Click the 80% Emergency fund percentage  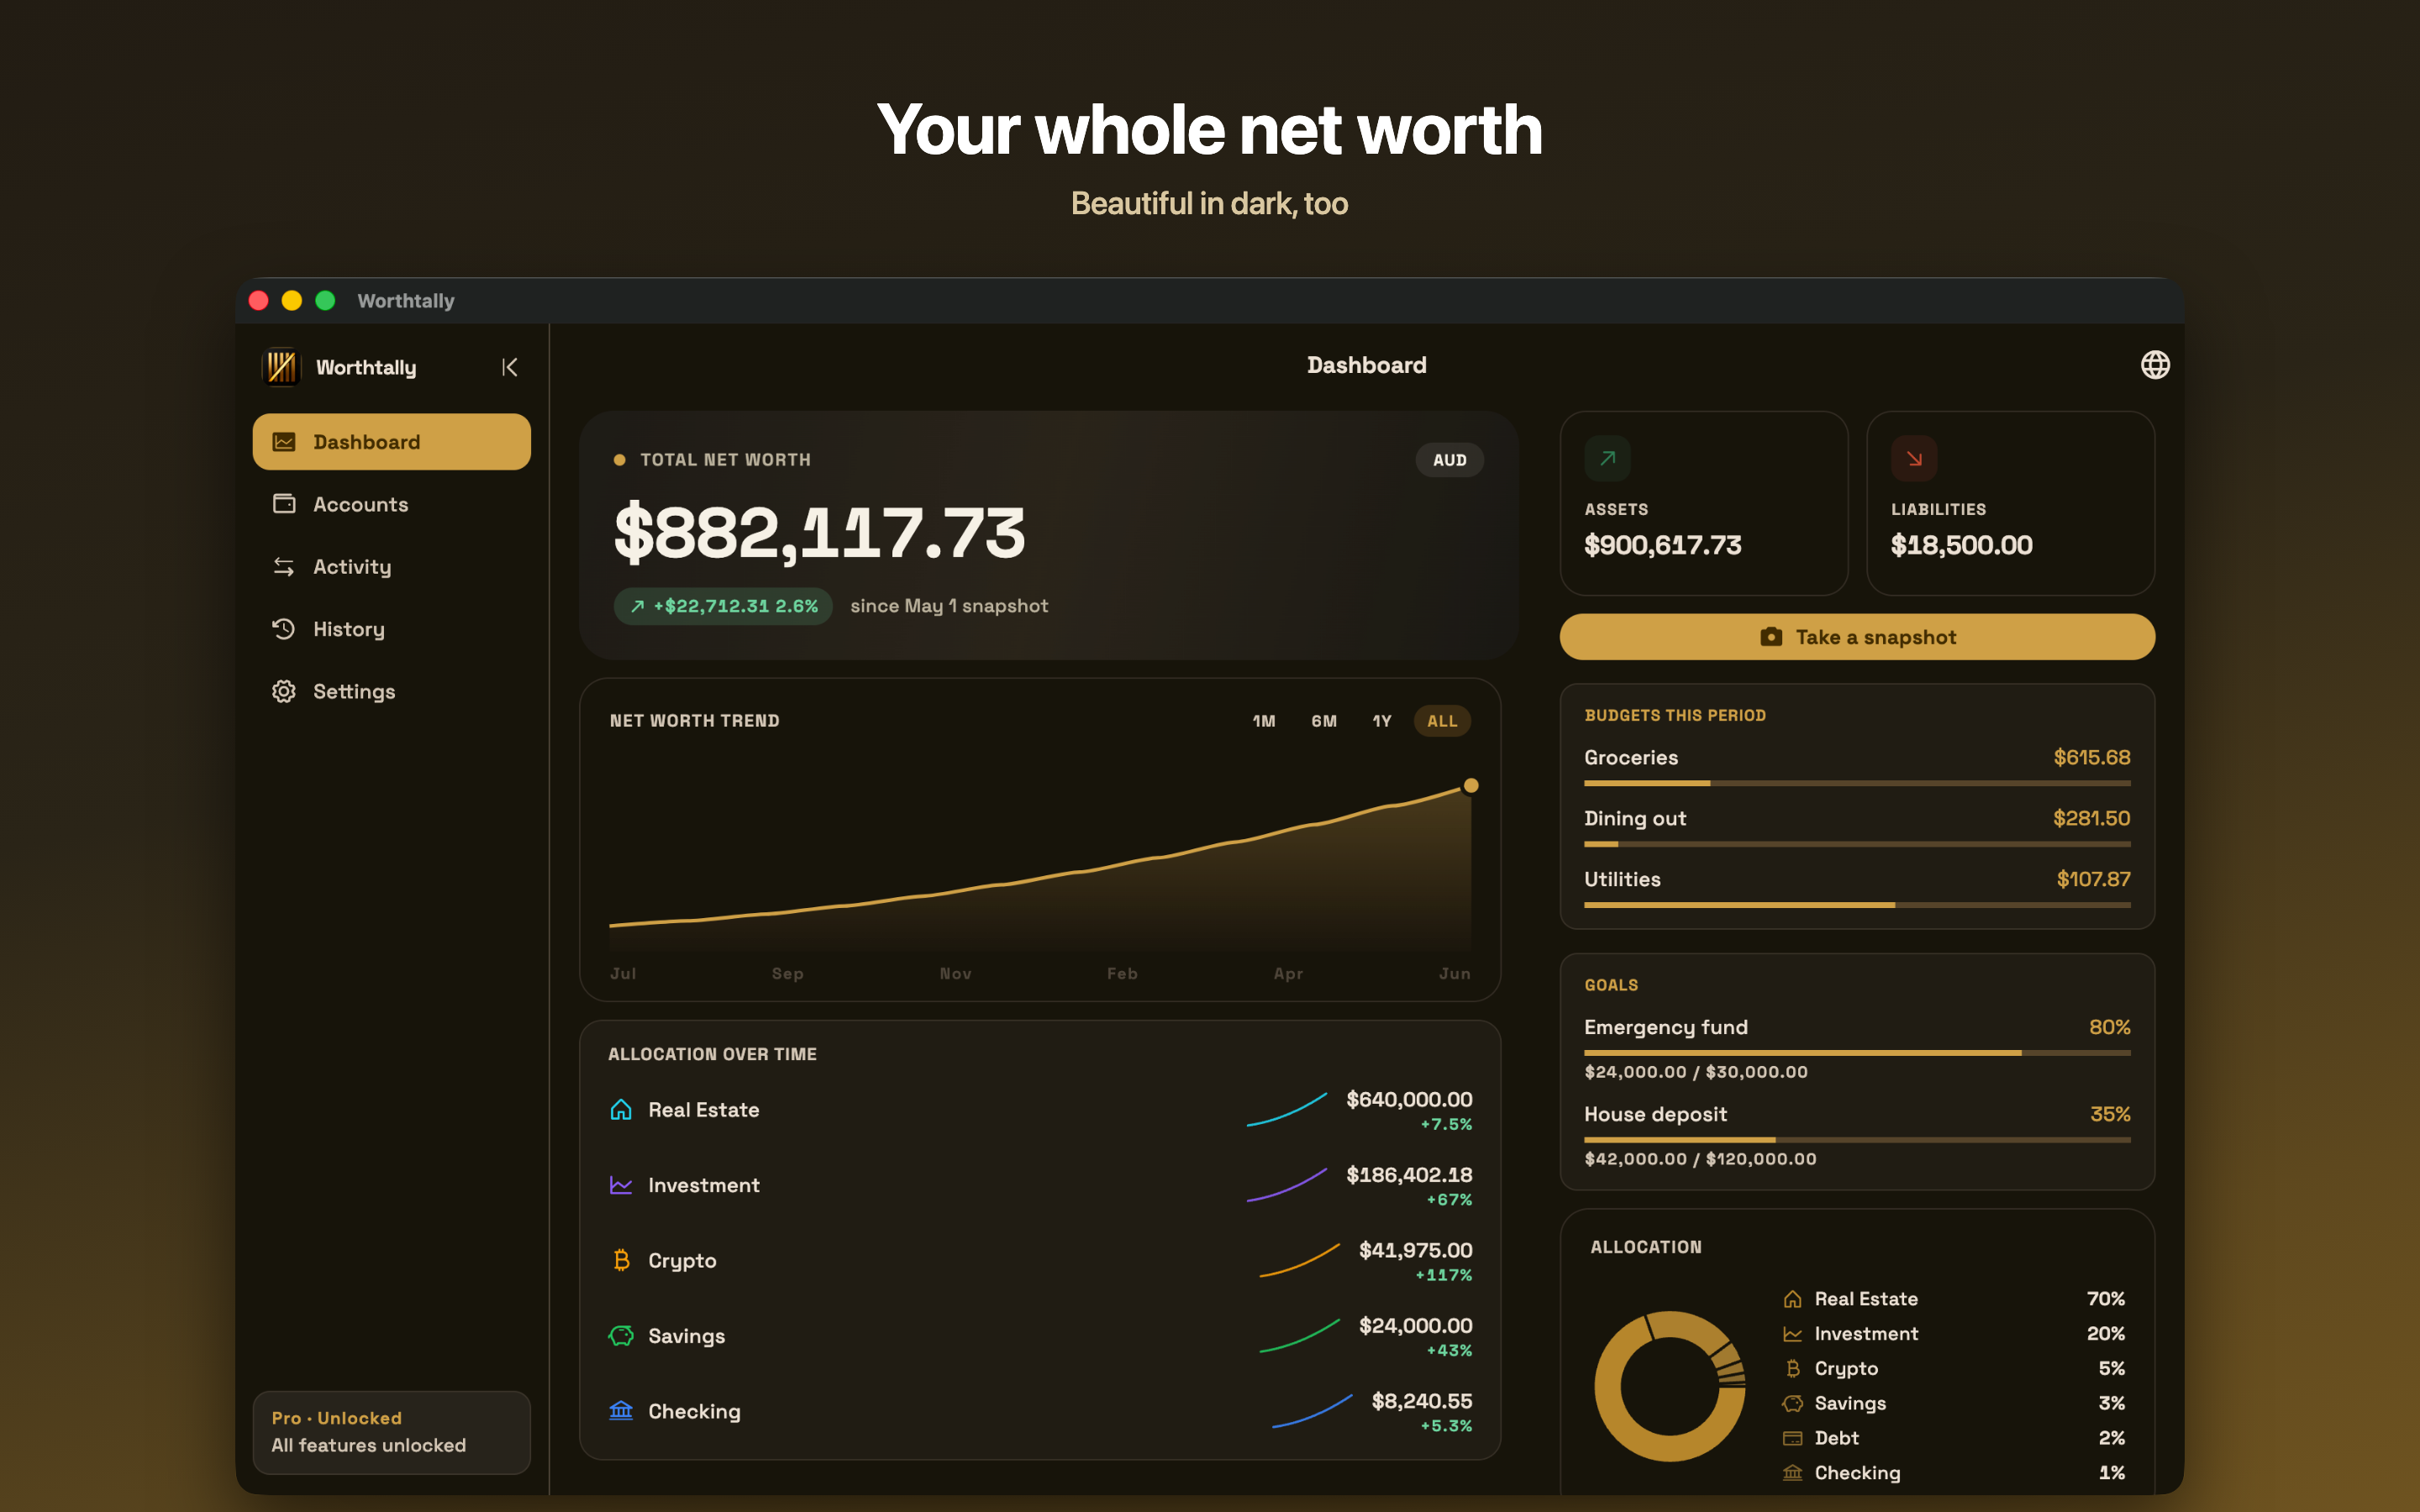[x=2109, y=1027]
